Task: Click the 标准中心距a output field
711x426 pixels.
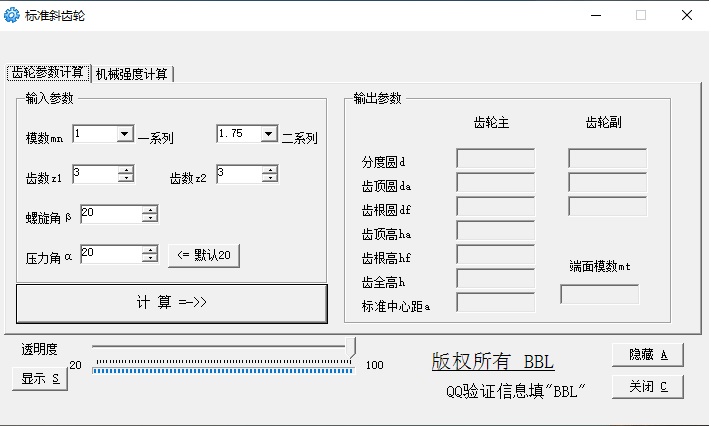Action: [x=496, y=303]
